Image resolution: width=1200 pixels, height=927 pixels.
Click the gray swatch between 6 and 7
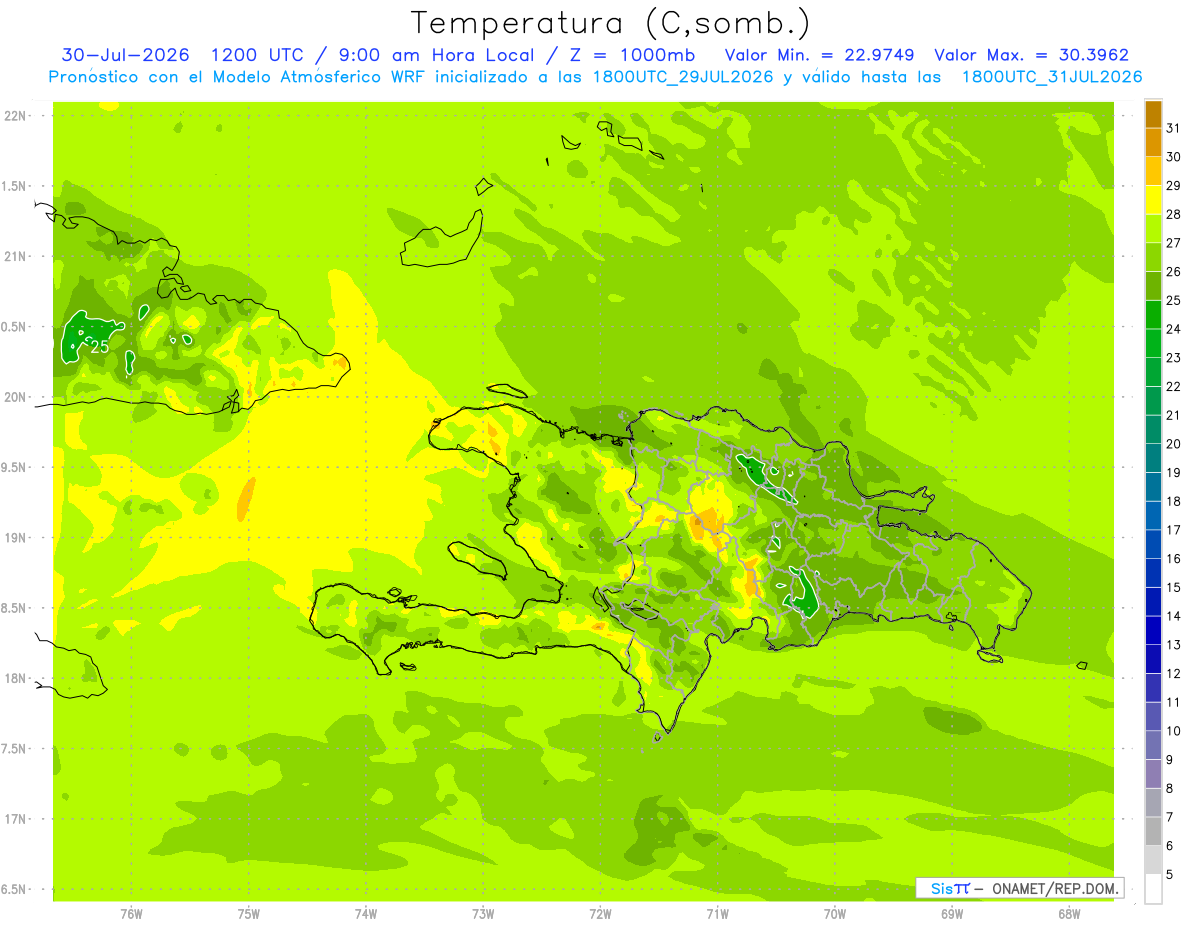click(x=1153, y=832)
